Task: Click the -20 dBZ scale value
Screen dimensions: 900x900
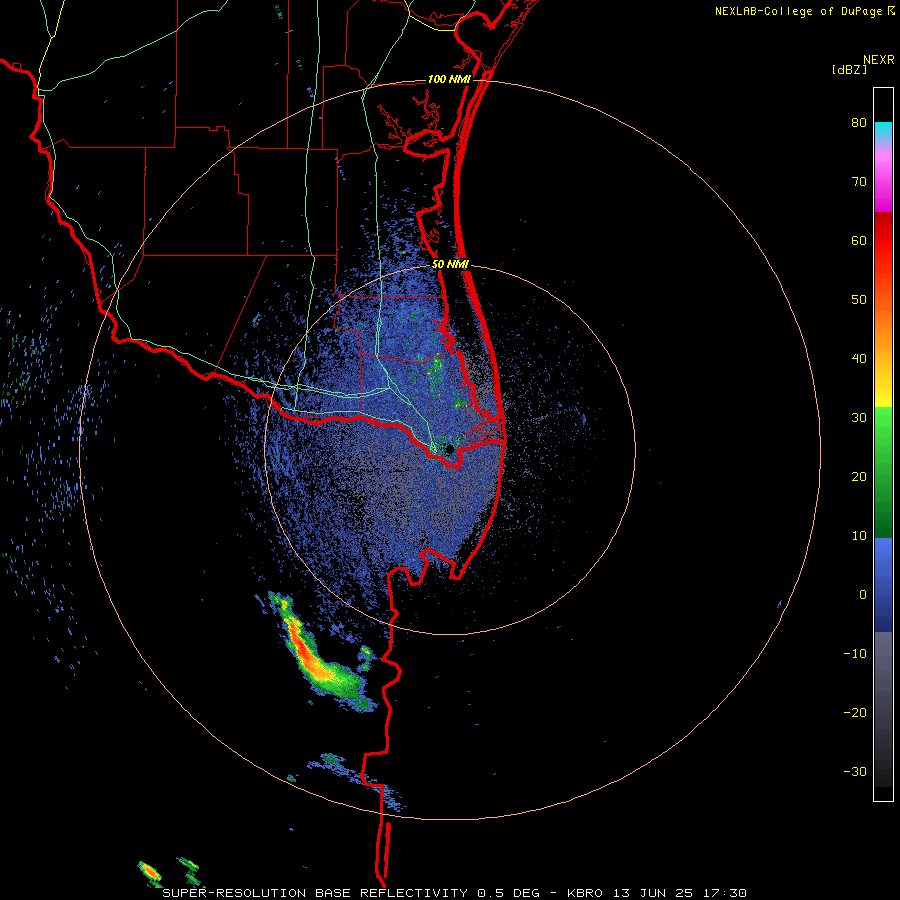Action: [x=855, y=712]
